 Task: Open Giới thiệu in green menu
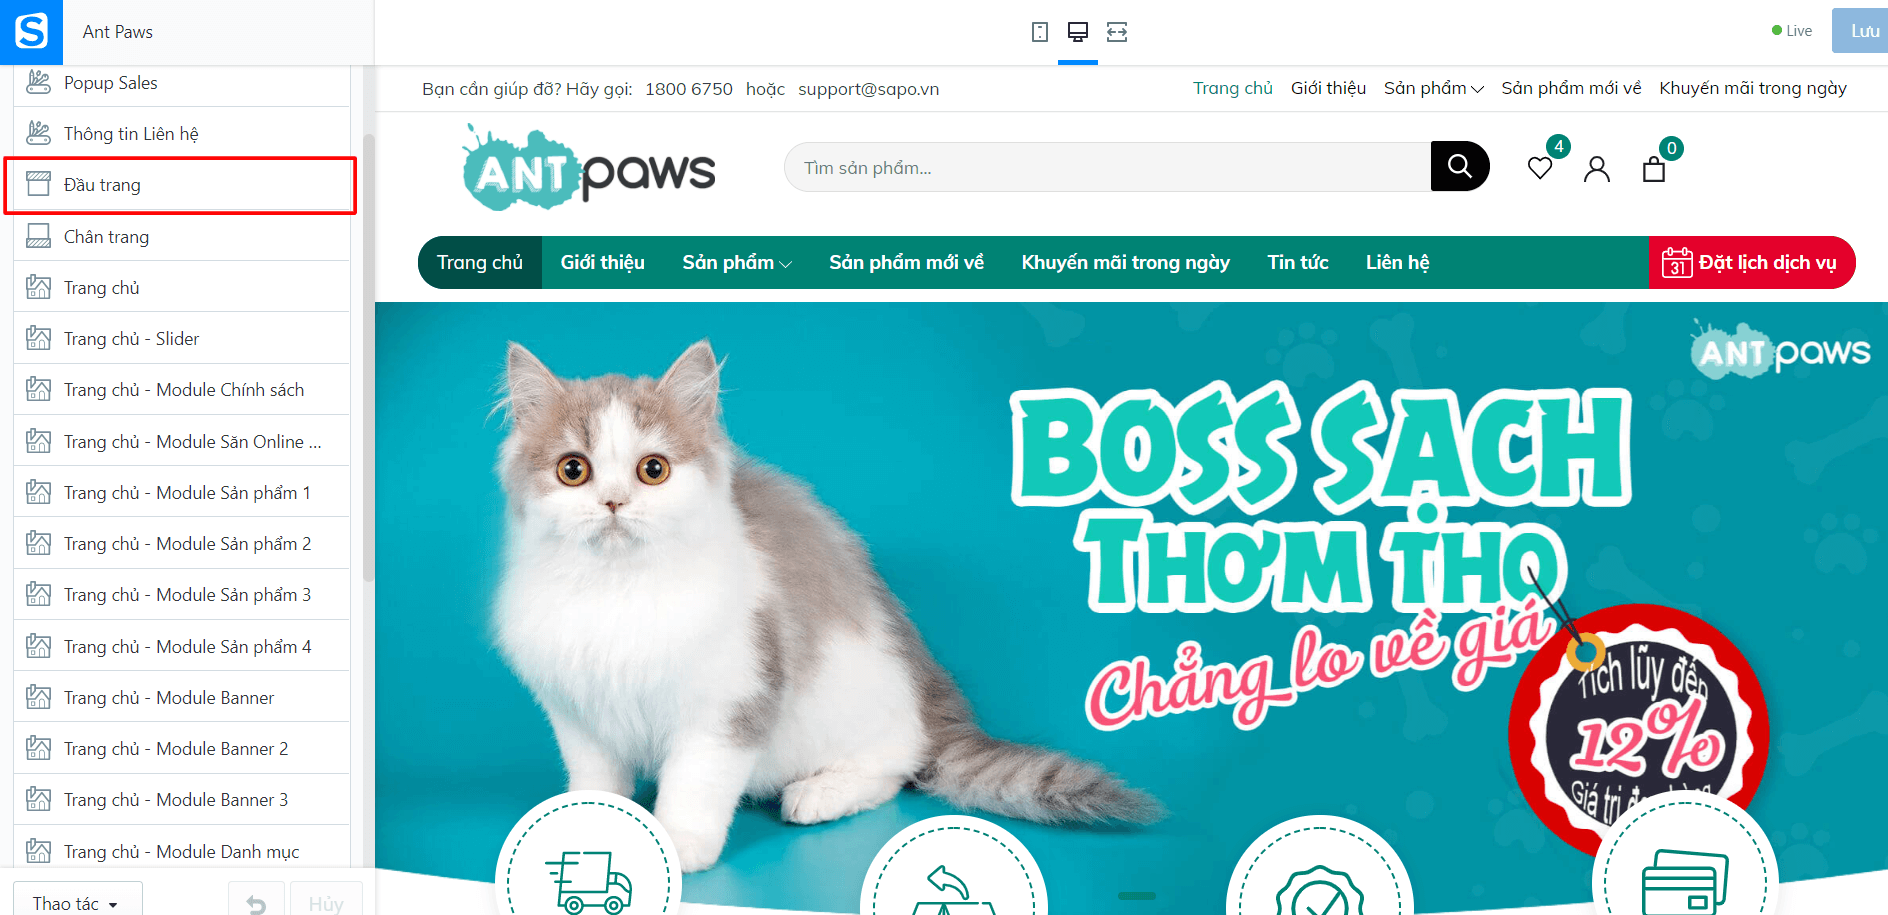[602, 262]
